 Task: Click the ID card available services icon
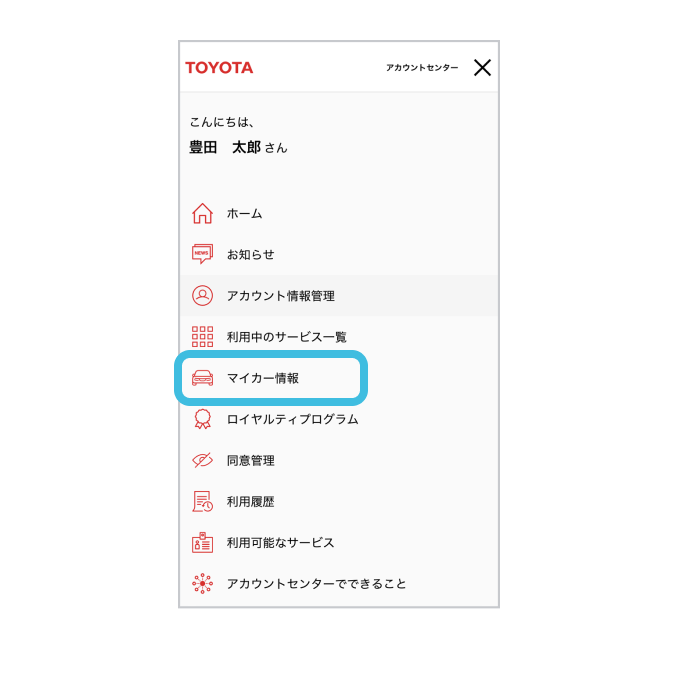tap(202, 542)
